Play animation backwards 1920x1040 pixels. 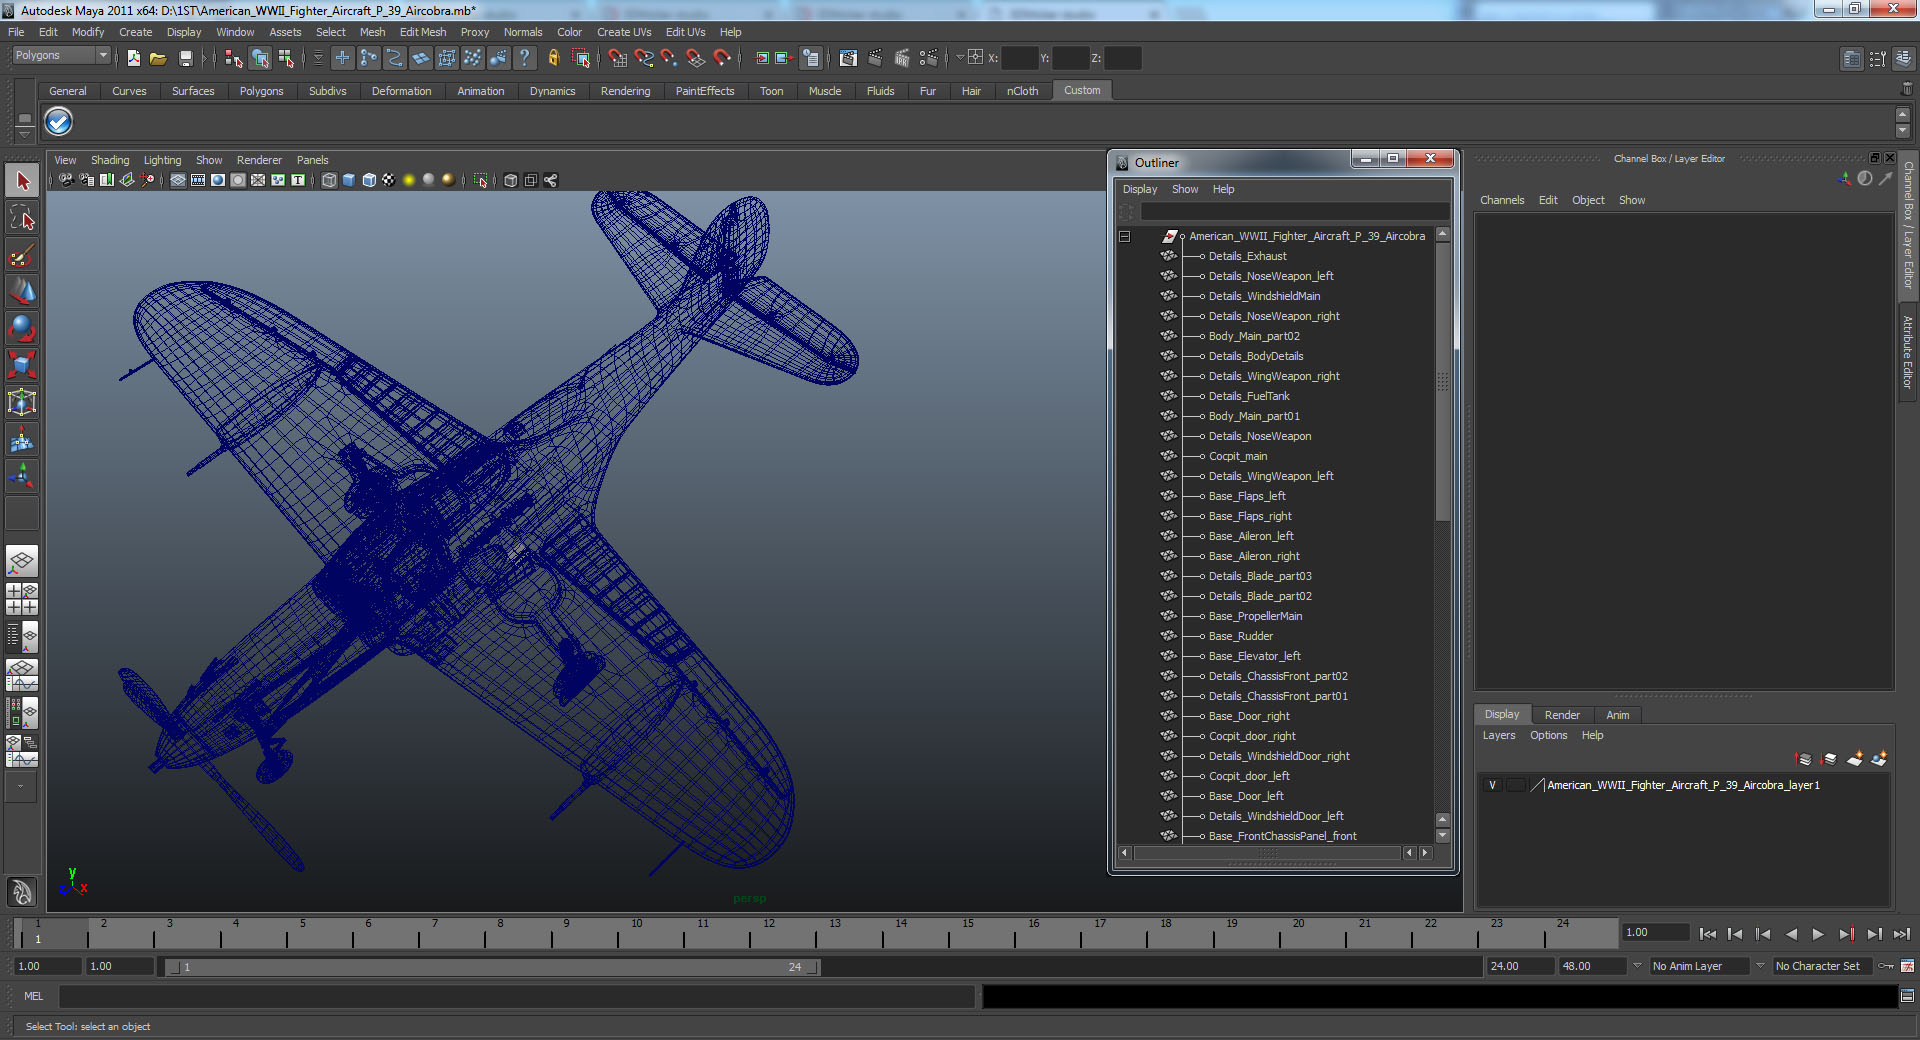(x=1791, y=934)
